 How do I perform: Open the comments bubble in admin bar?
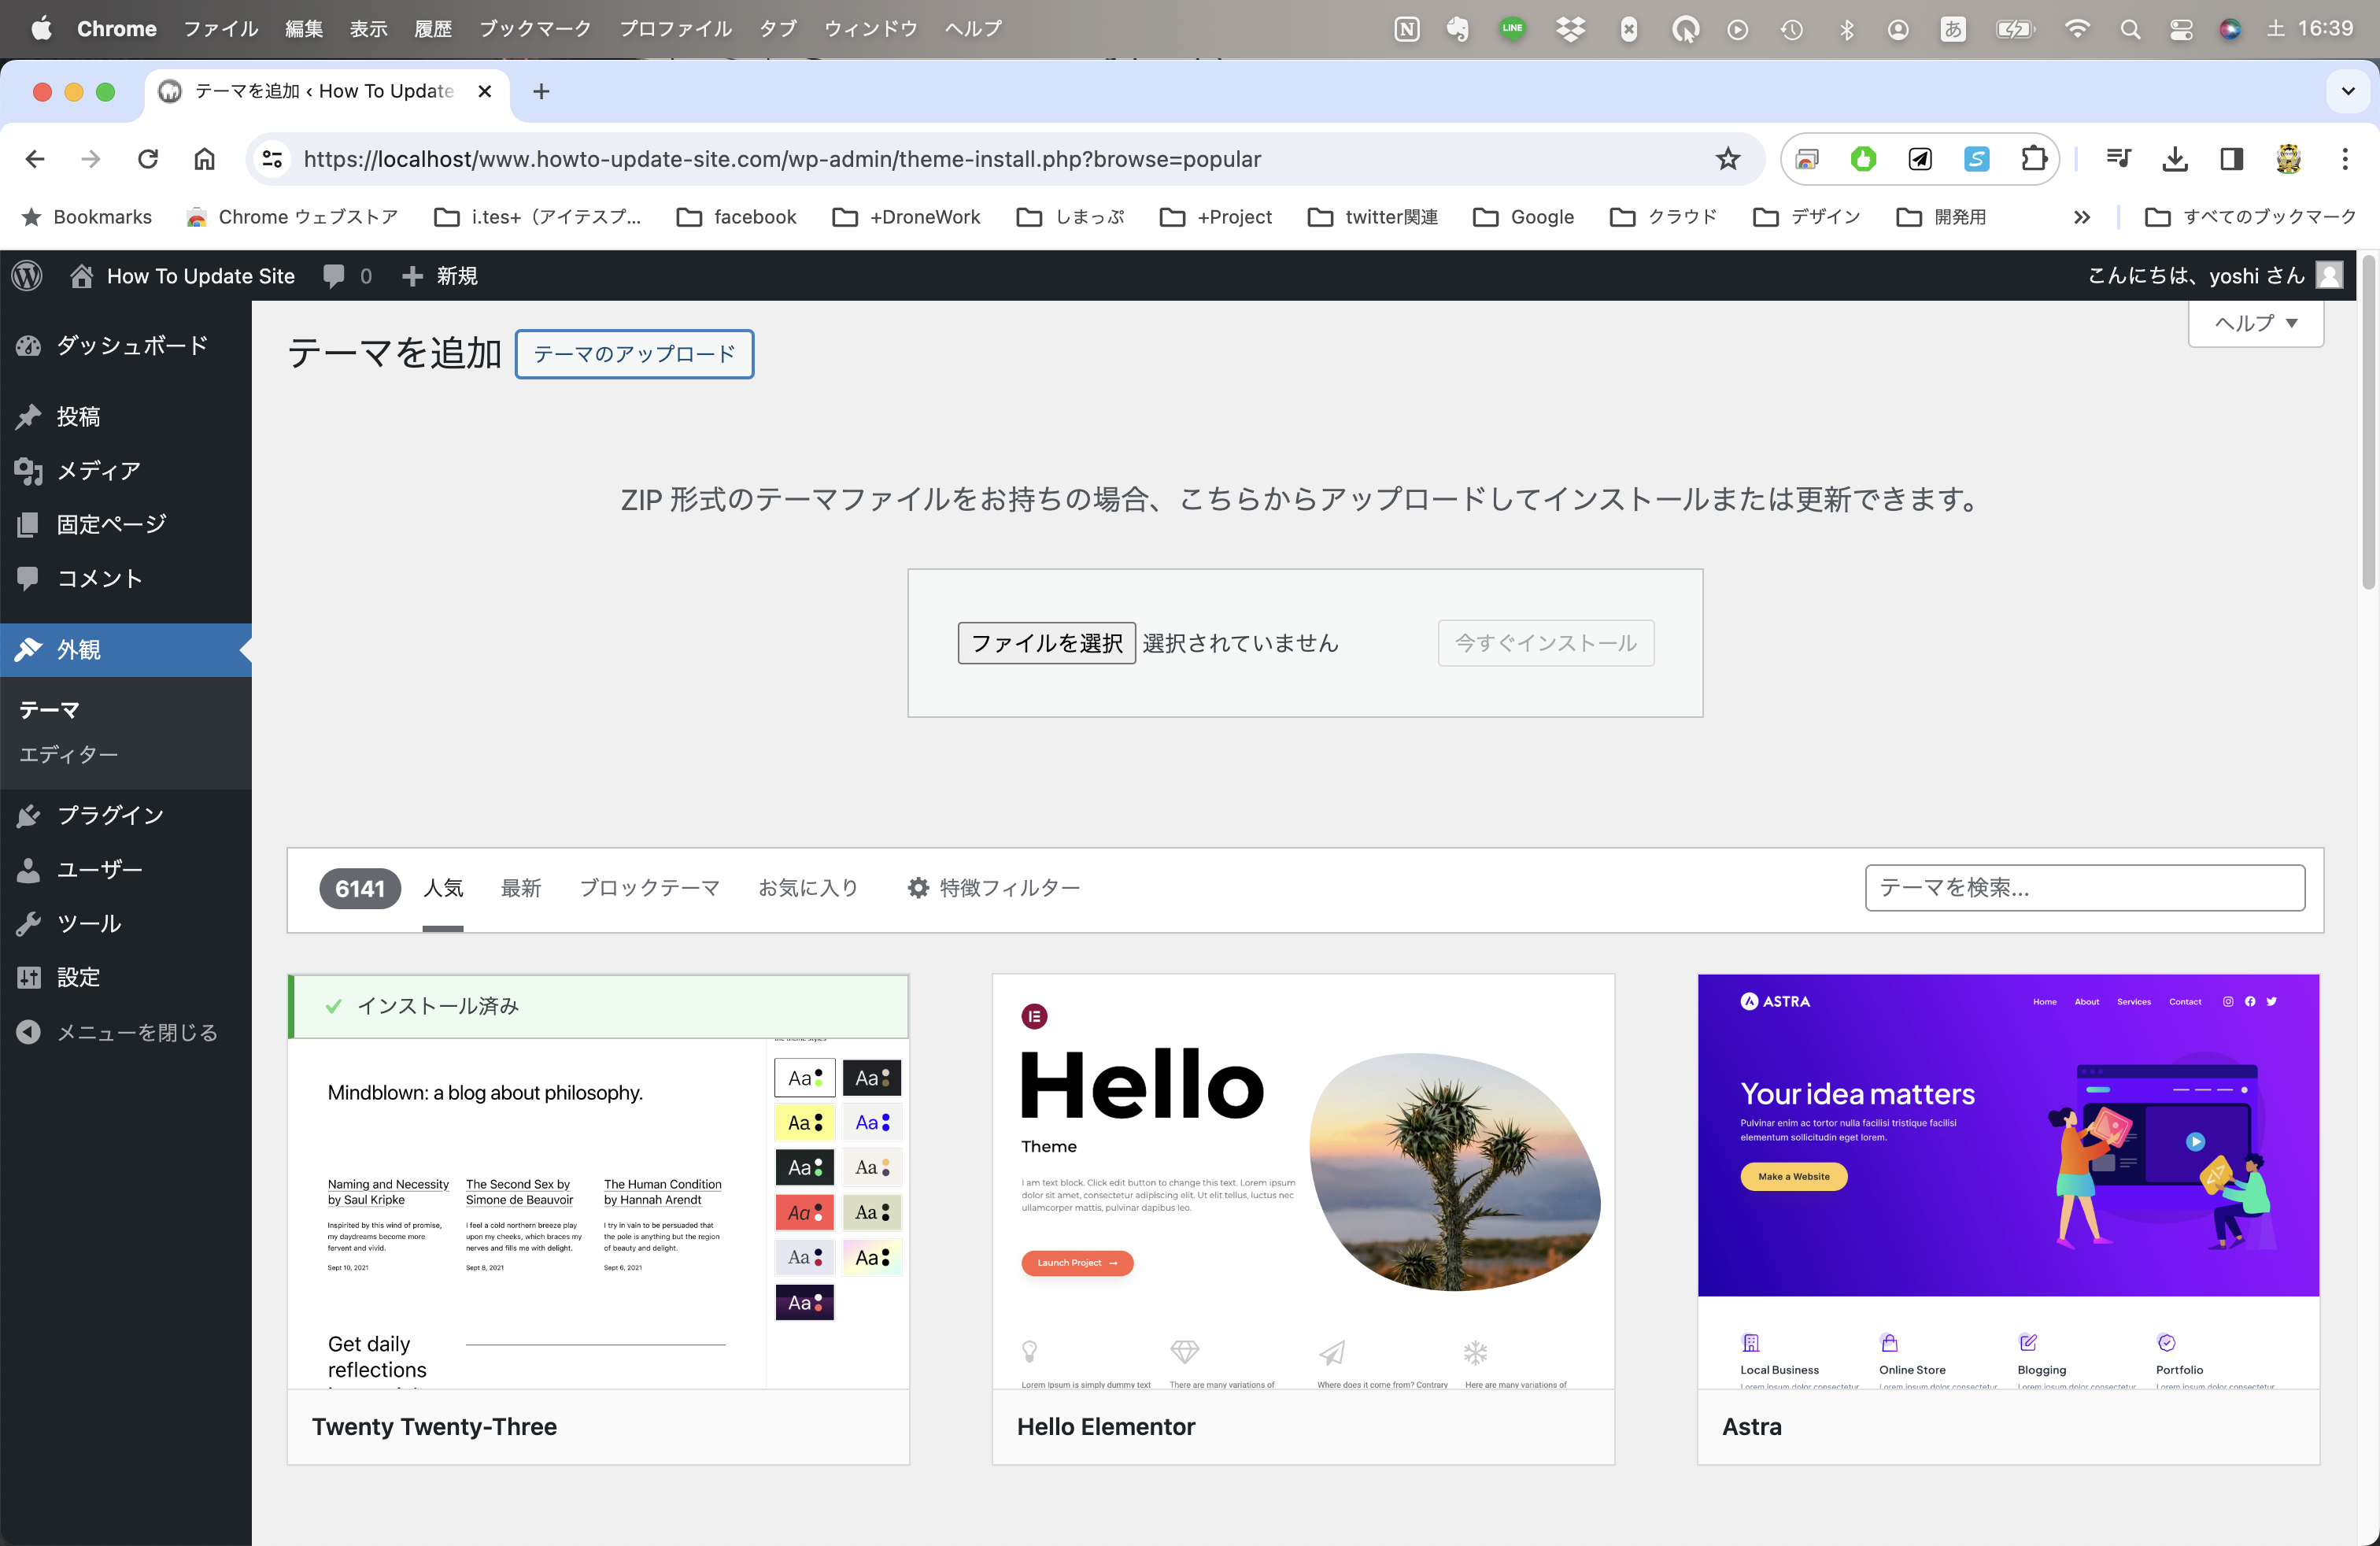(x=347, y=276)
